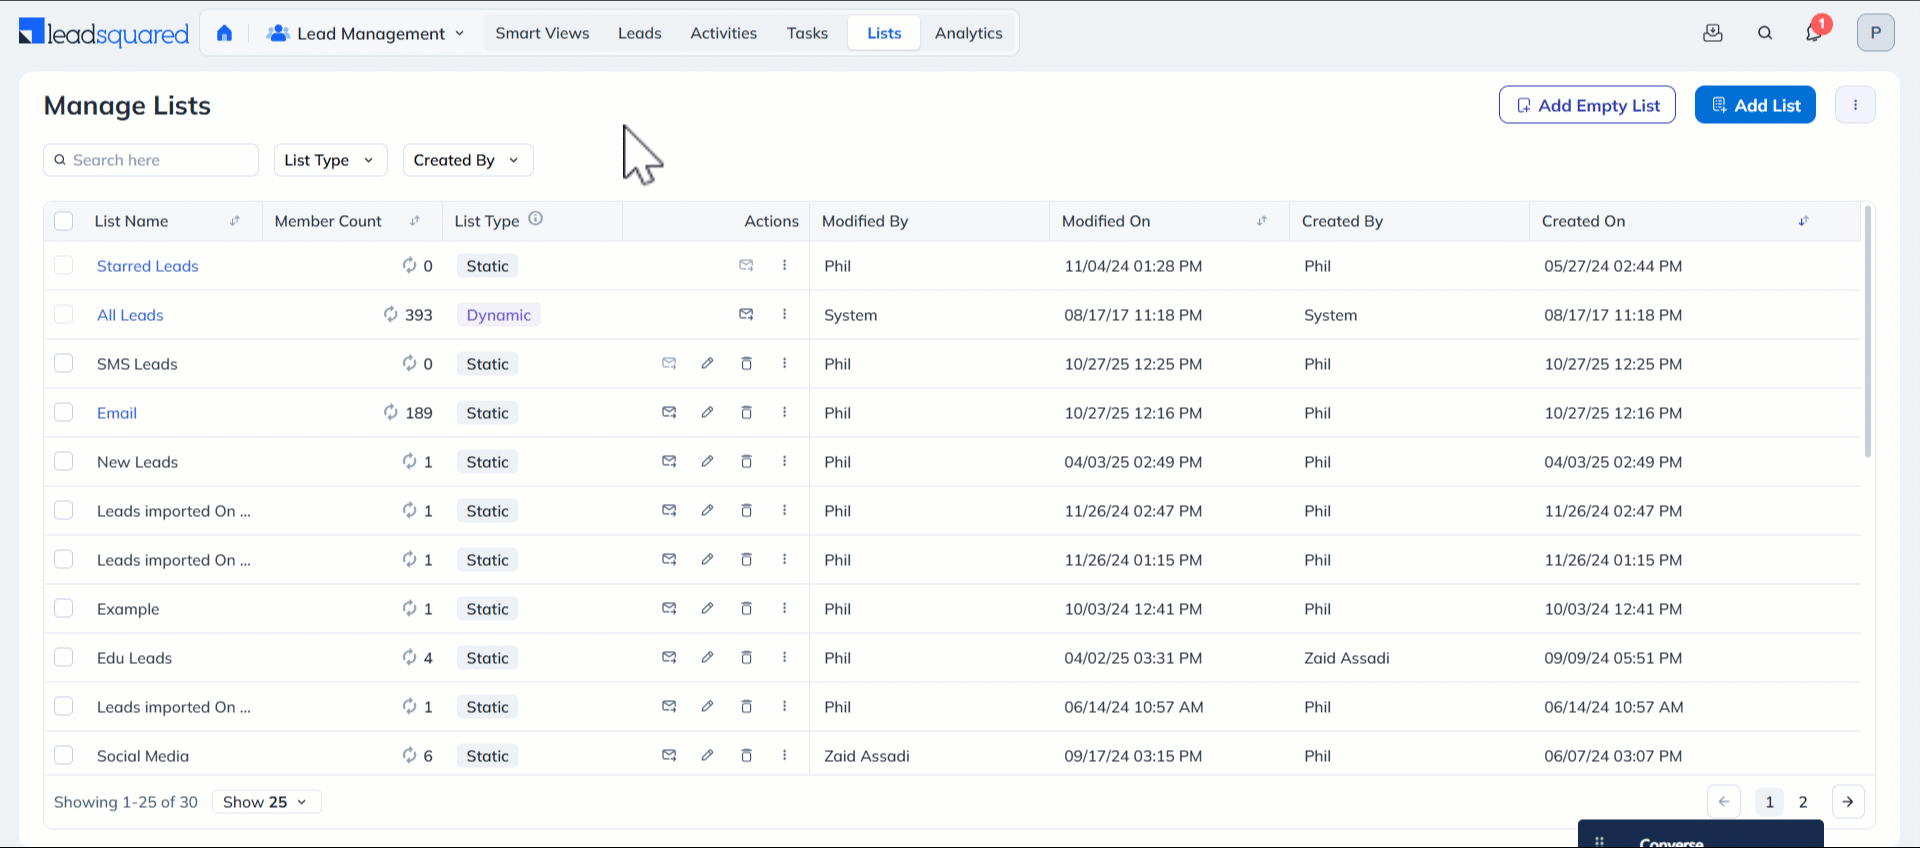
Task: Delete the SMS Leads list via trash icon
Action: coord(746,363)
